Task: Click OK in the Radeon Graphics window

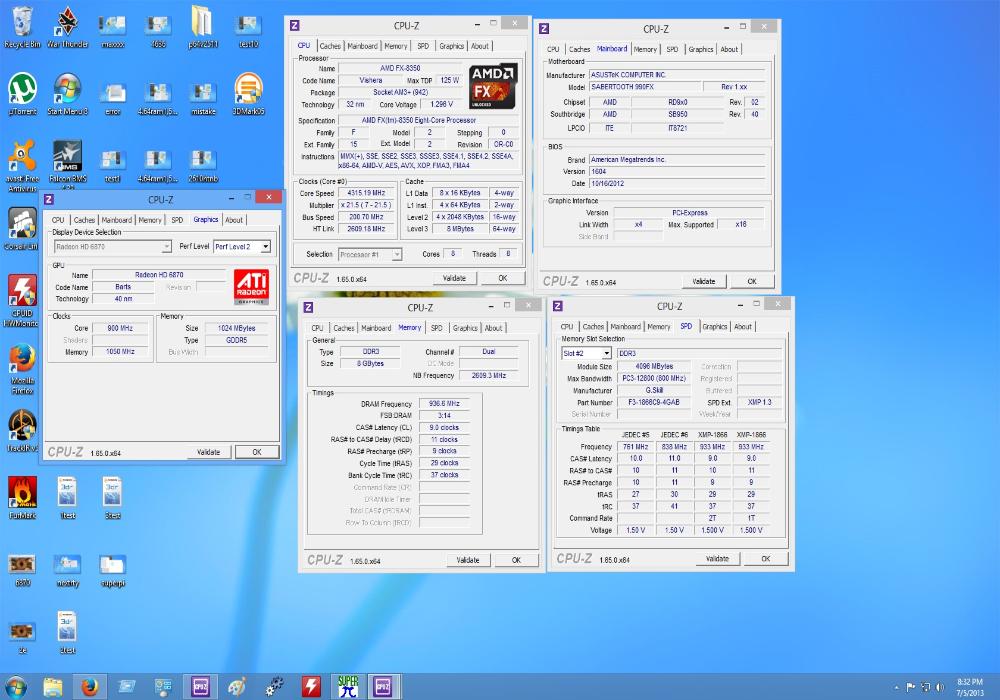Action: (x=257, y=452)
